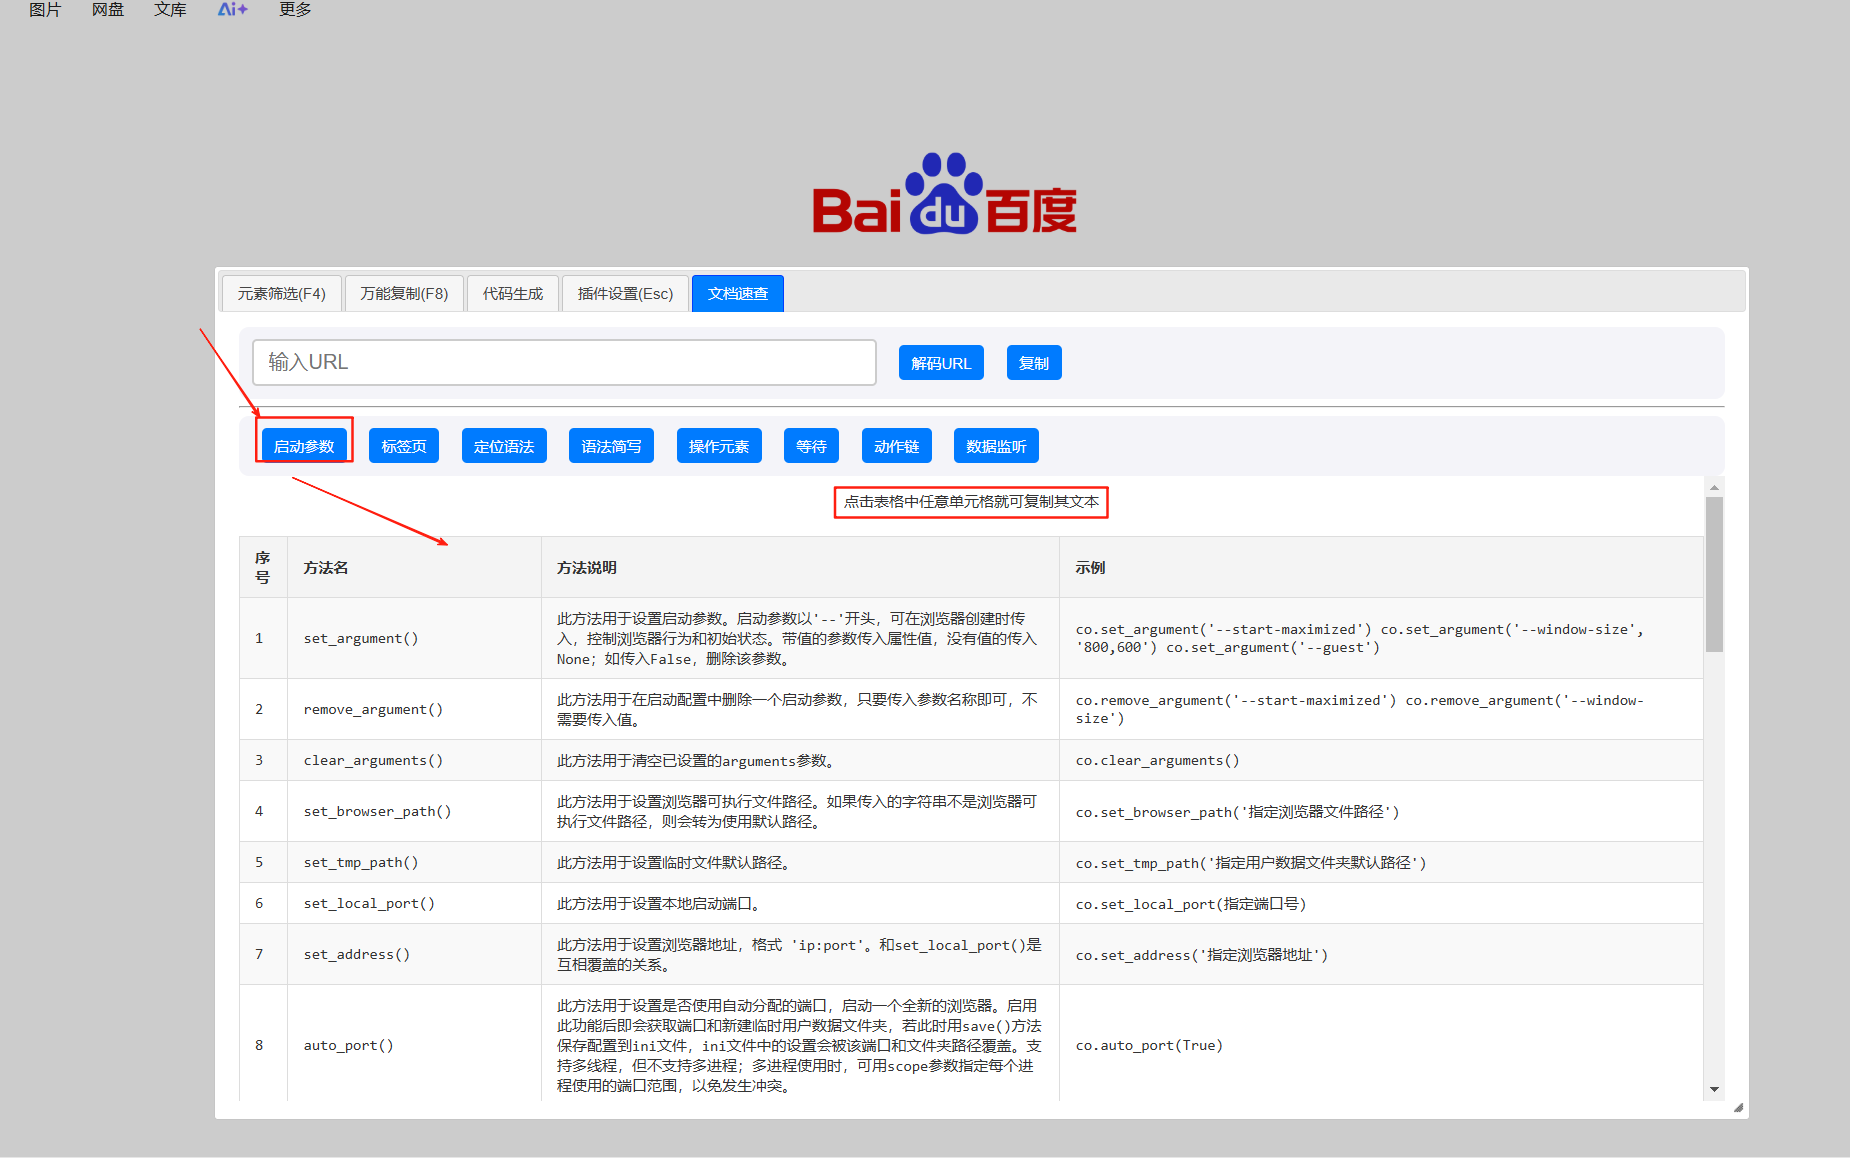Click the vertical scrollbar thumb
This screenshot has width=1850, height=1158.
click(x=1714, y=574)
